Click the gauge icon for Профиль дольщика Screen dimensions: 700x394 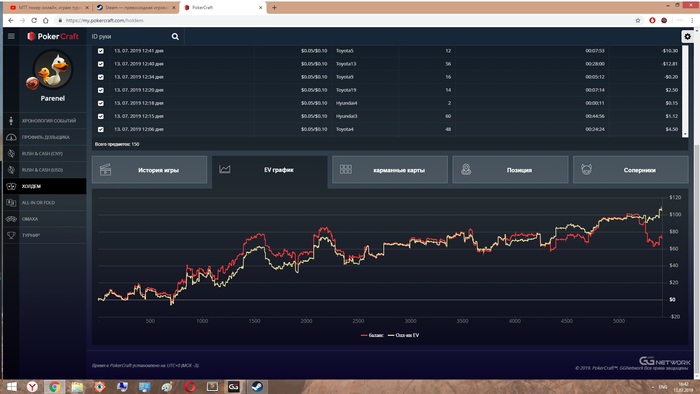pos(11,137)
